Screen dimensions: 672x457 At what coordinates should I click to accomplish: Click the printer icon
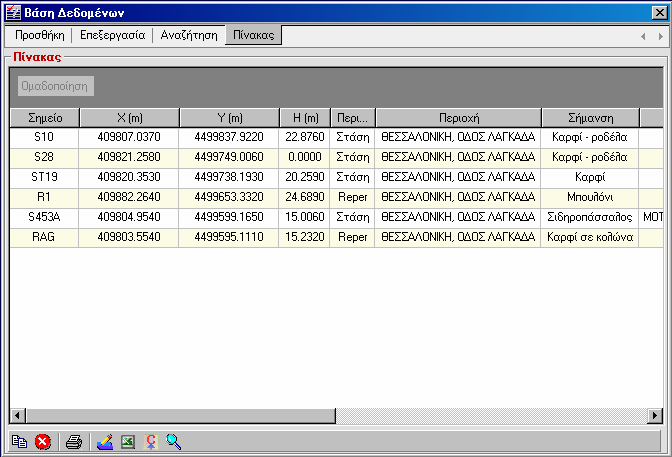pos(74,442)
